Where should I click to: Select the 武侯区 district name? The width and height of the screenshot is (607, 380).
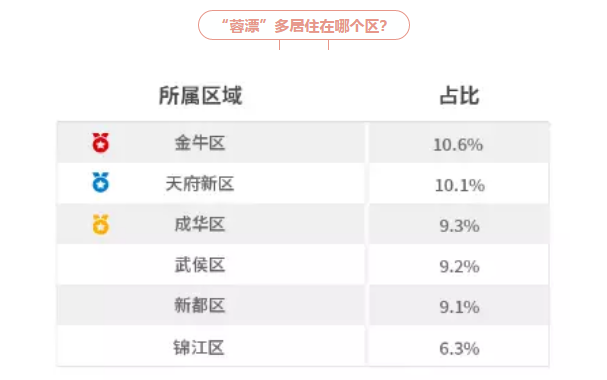pyautogui.click(x=200, y=265)
